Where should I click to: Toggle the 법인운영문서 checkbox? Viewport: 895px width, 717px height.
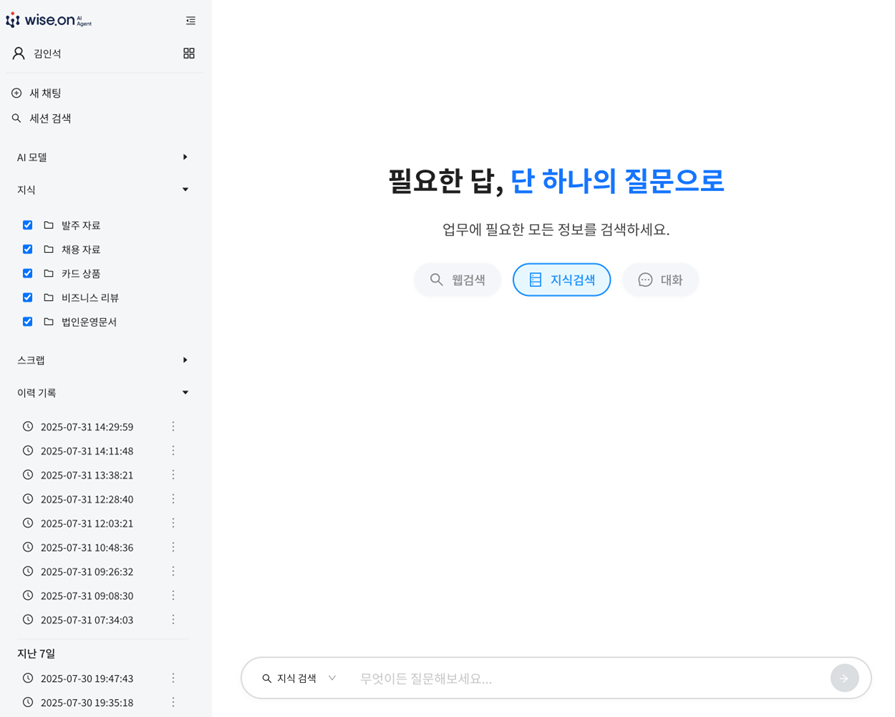pyautogui.click(x=27, y=322)
